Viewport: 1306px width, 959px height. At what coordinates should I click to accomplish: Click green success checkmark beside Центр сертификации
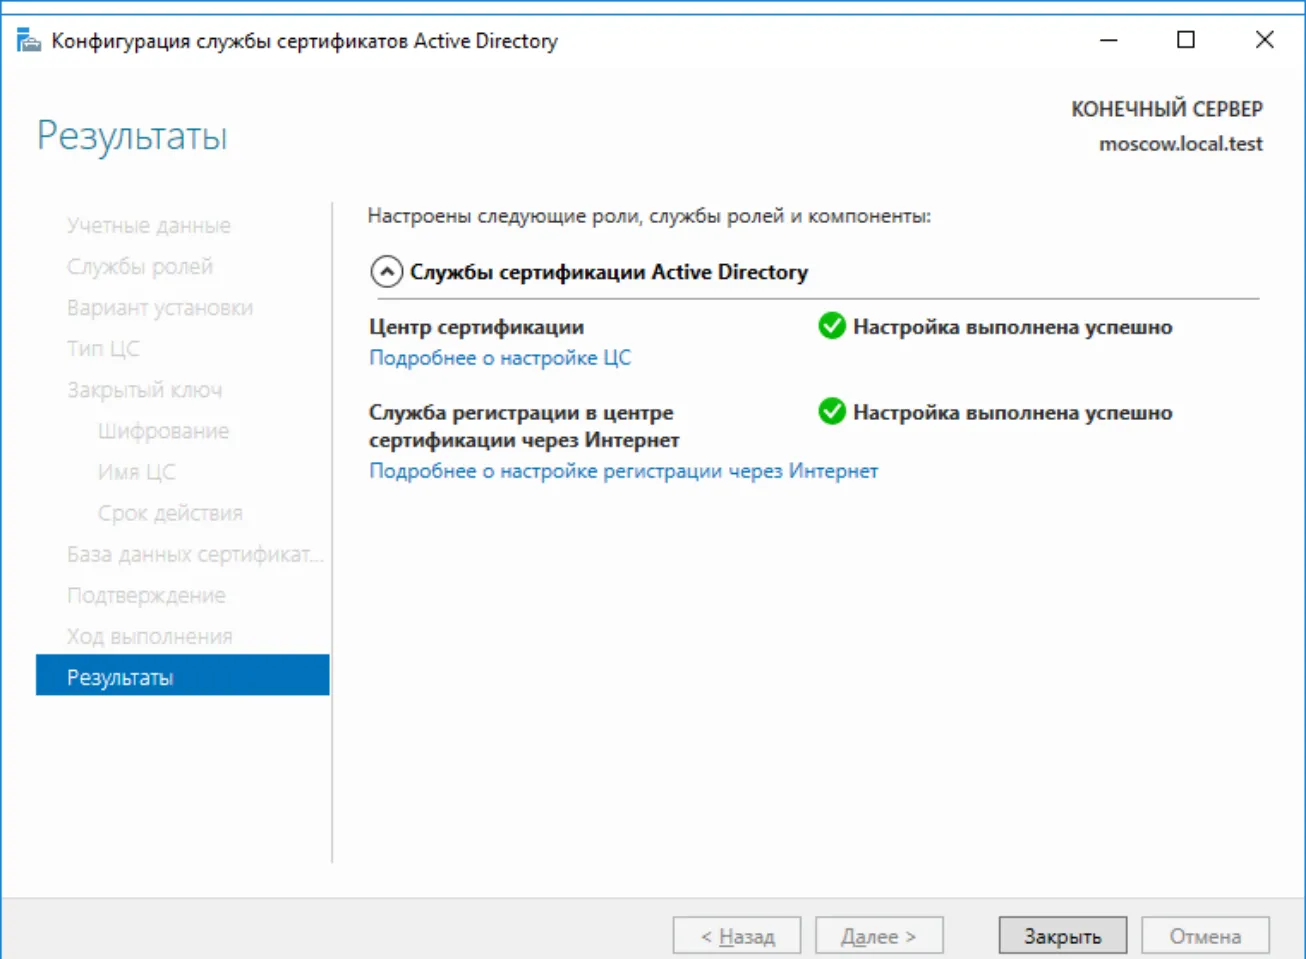coord(832,326)
